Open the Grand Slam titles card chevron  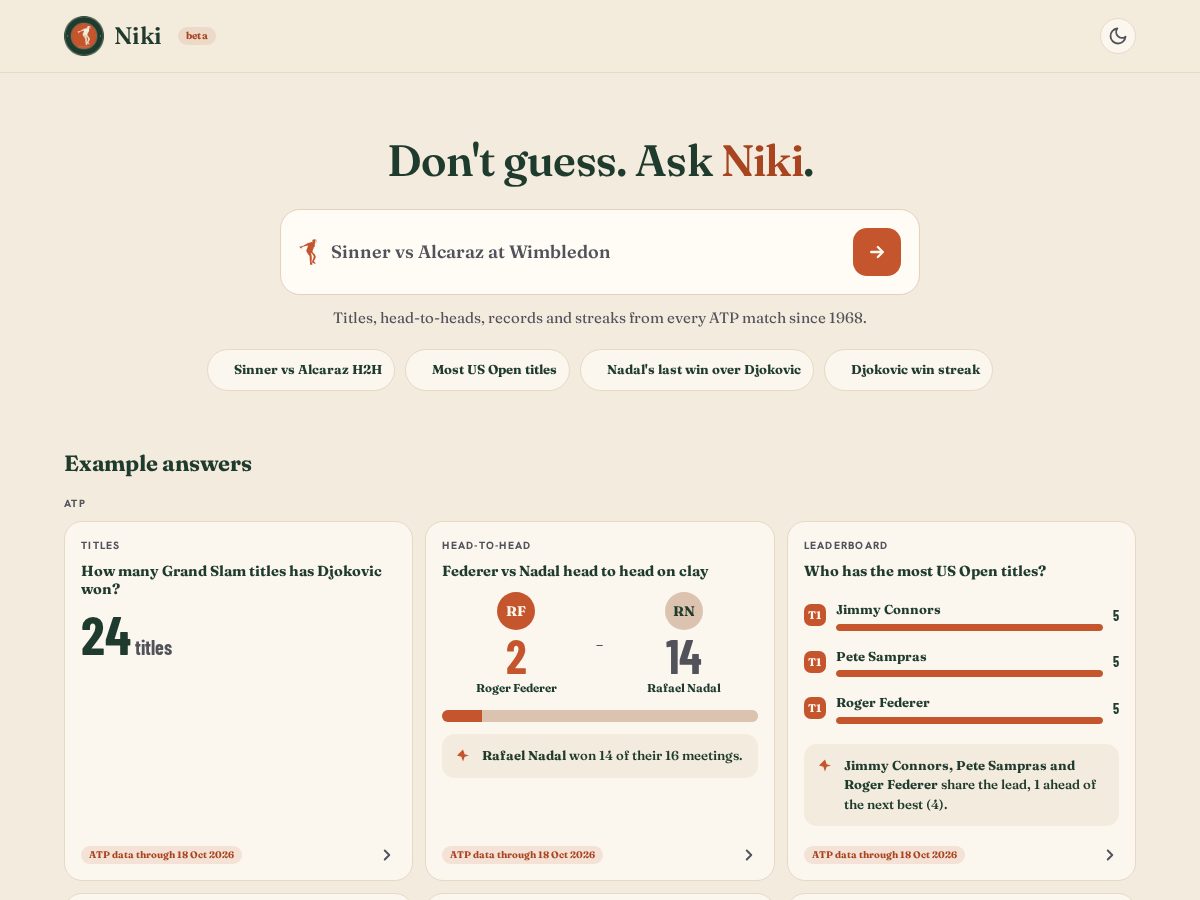[387, 855]
